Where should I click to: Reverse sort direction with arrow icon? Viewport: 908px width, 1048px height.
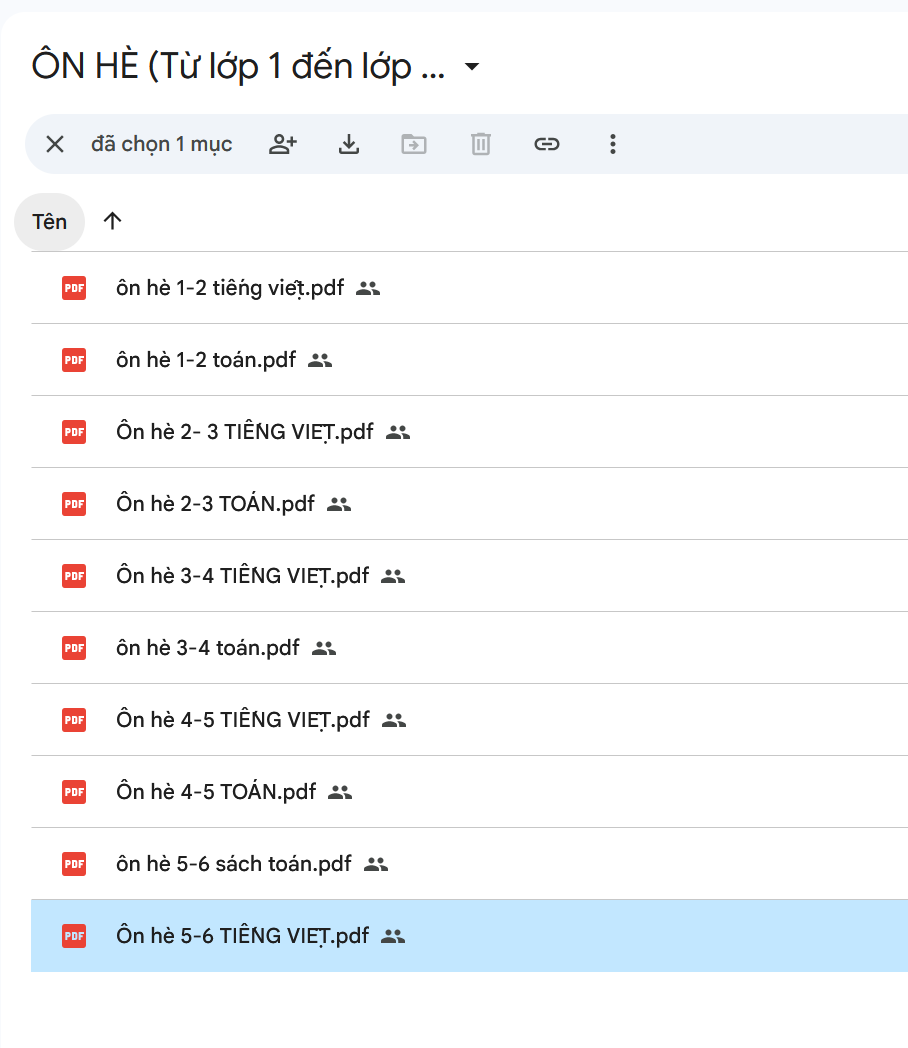(x=112, y=221)
